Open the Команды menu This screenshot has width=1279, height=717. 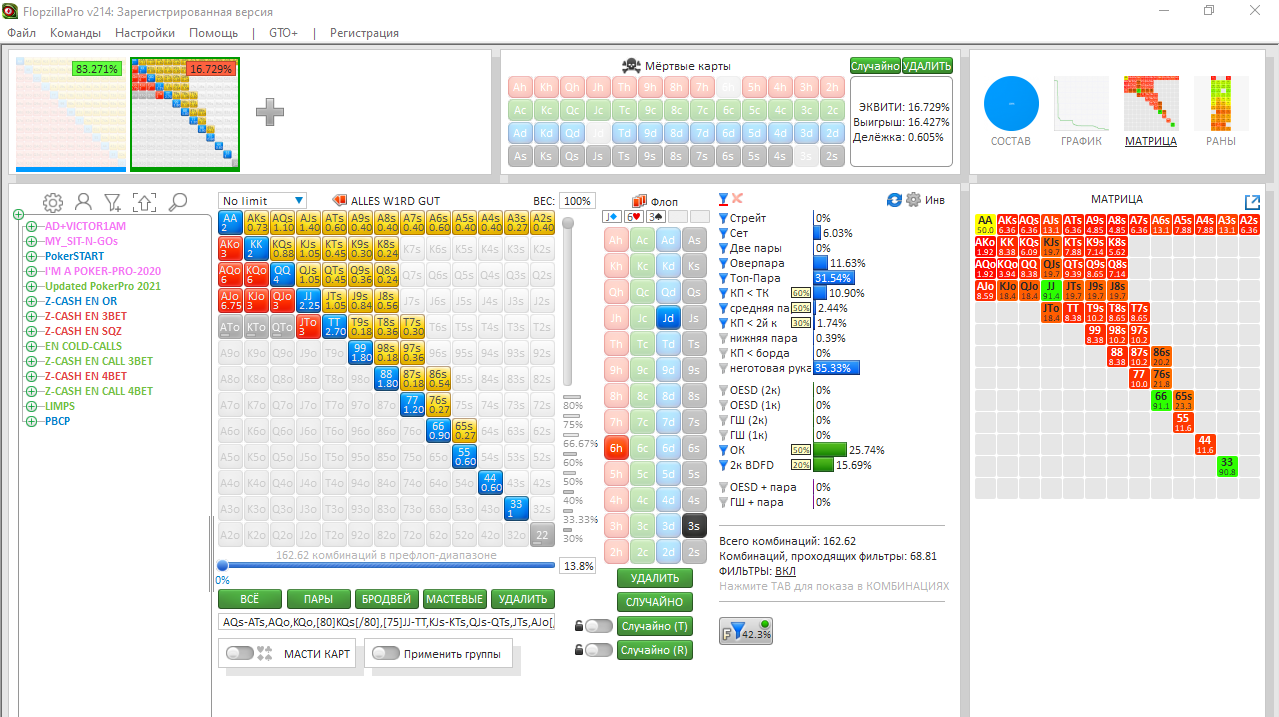coord(75,33)
